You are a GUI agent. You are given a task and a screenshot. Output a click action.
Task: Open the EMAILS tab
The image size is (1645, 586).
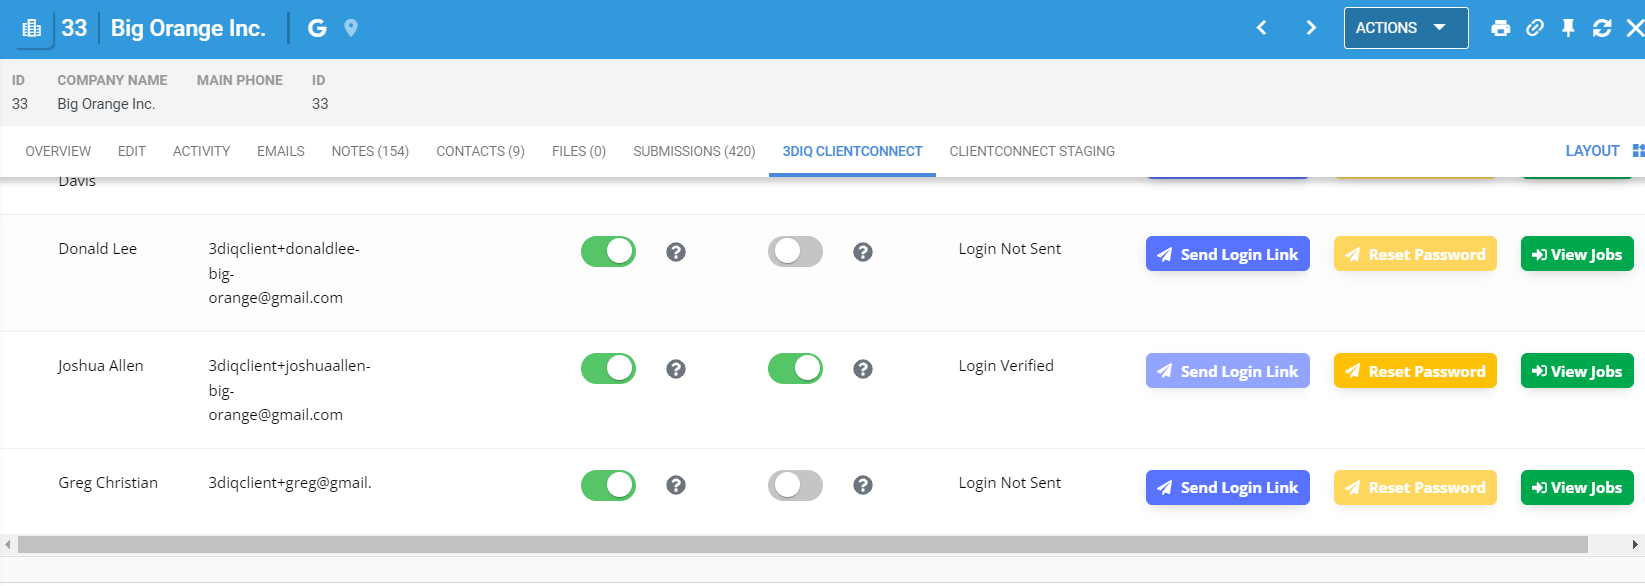point(281,151)
